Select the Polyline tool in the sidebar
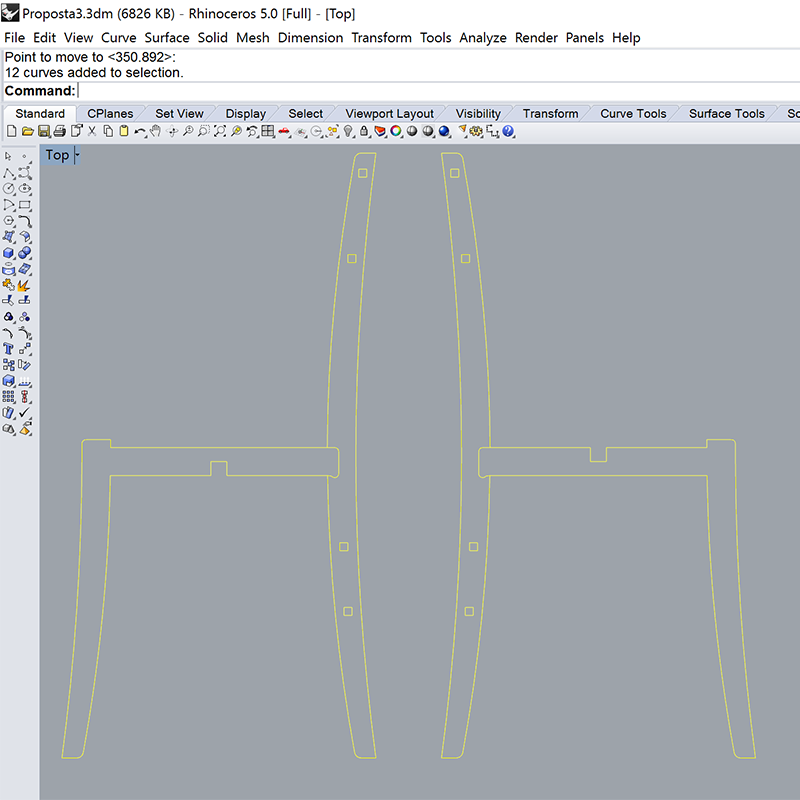 9,173
